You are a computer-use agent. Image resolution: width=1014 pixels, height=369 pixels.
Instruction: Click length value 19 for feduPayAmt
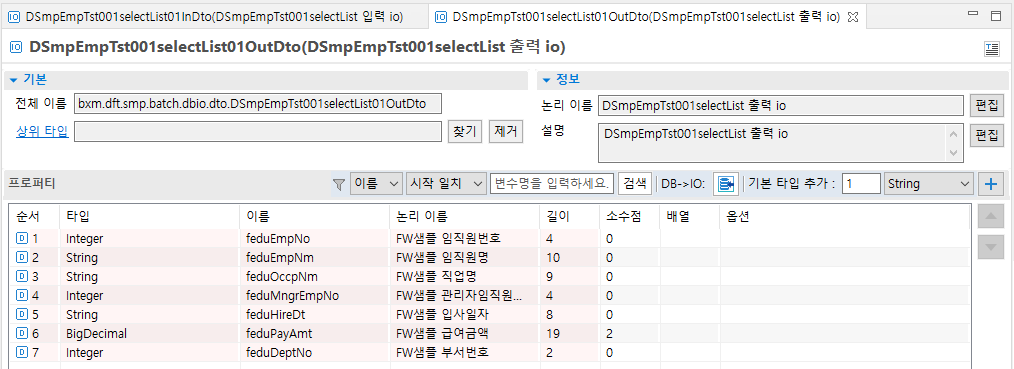[x=570, y=334]
